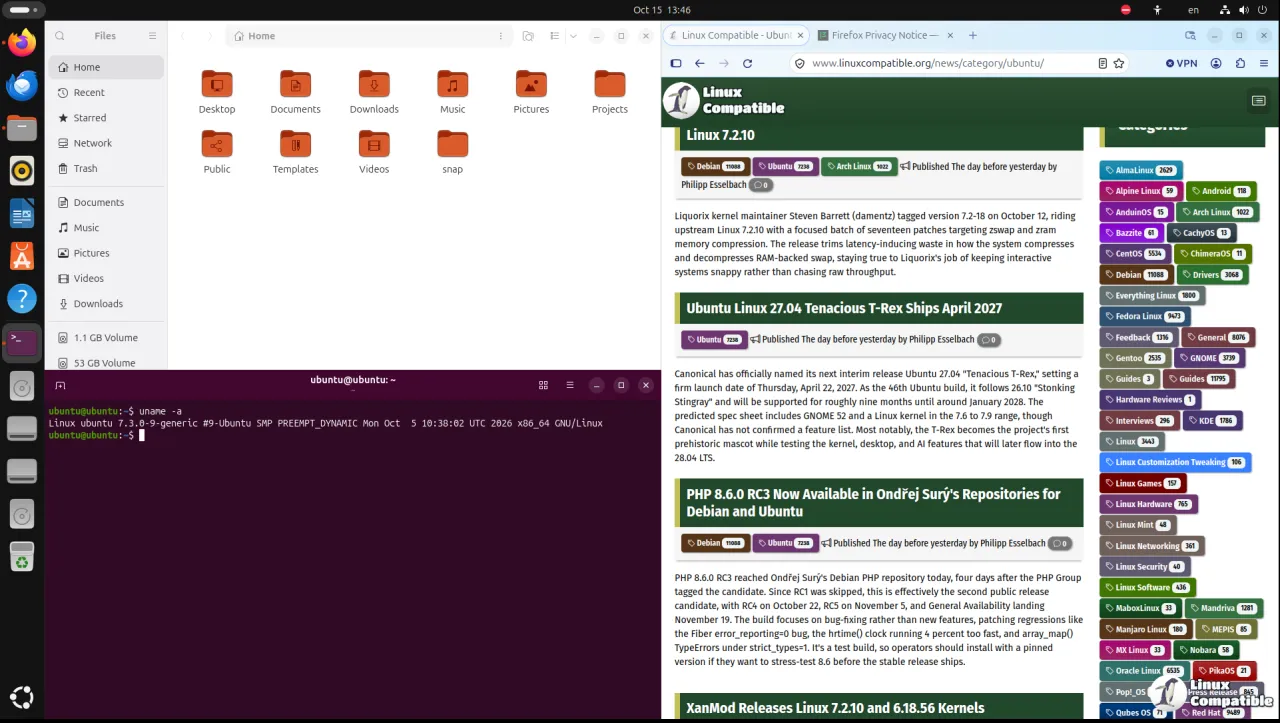Open a new Firefox tab

[972, 35]
